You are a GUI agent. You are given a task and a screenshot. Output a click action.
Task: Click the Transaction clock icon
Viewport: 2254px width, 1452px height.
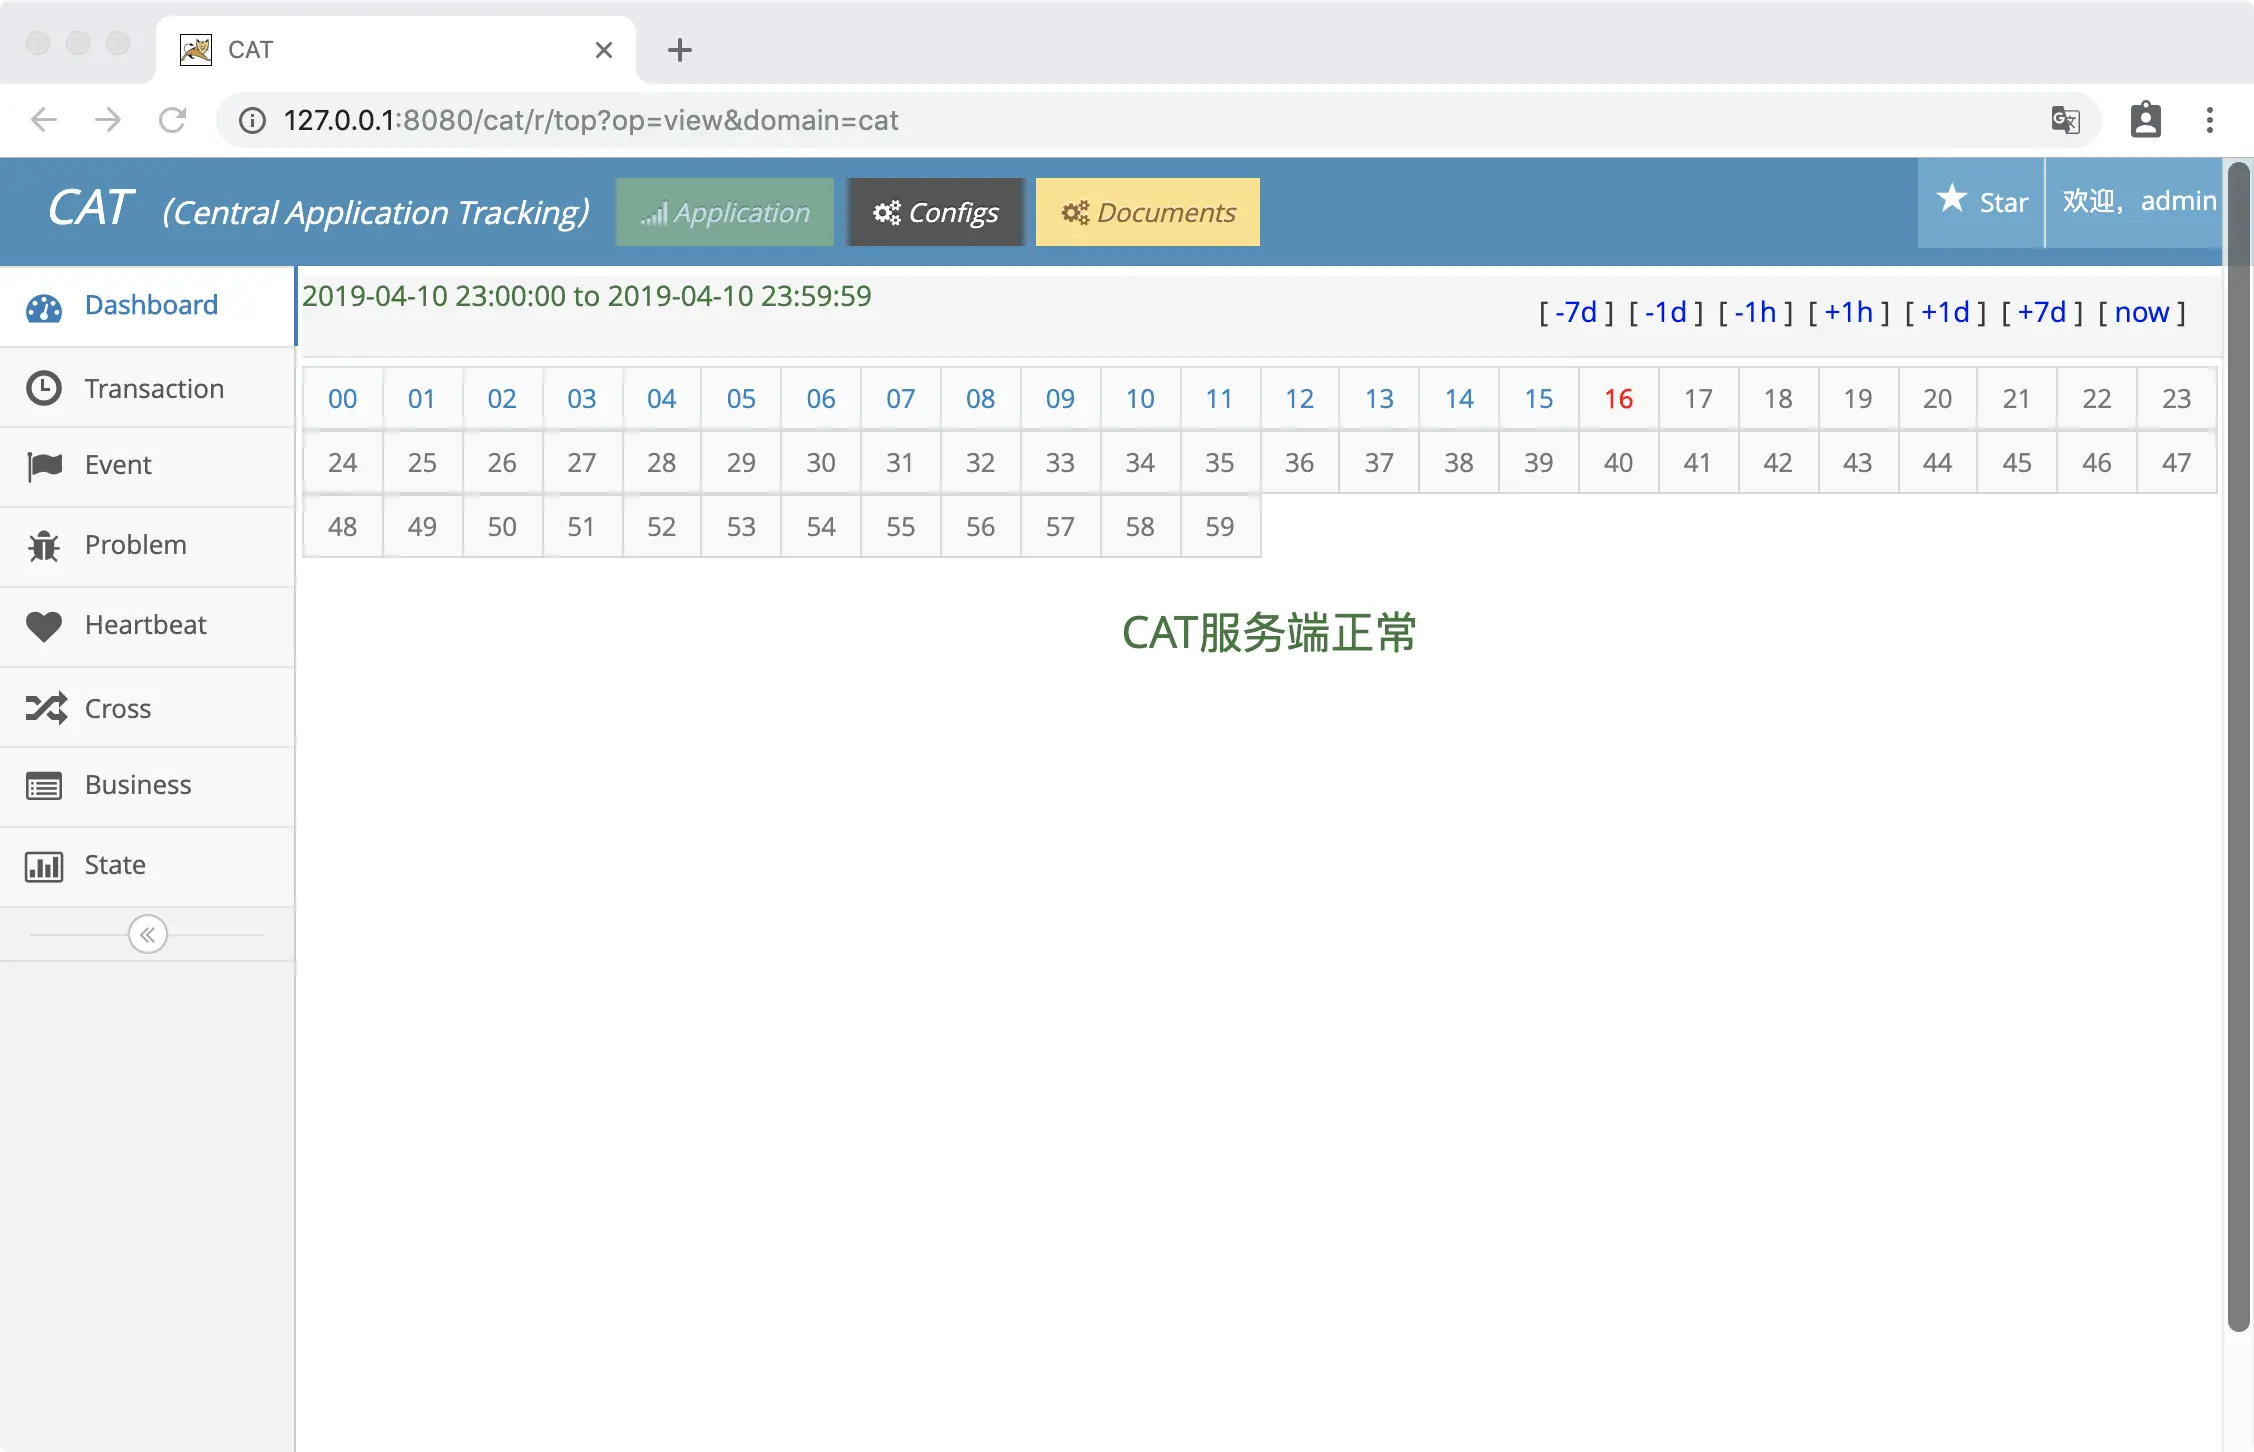click(x=44, y=388)
